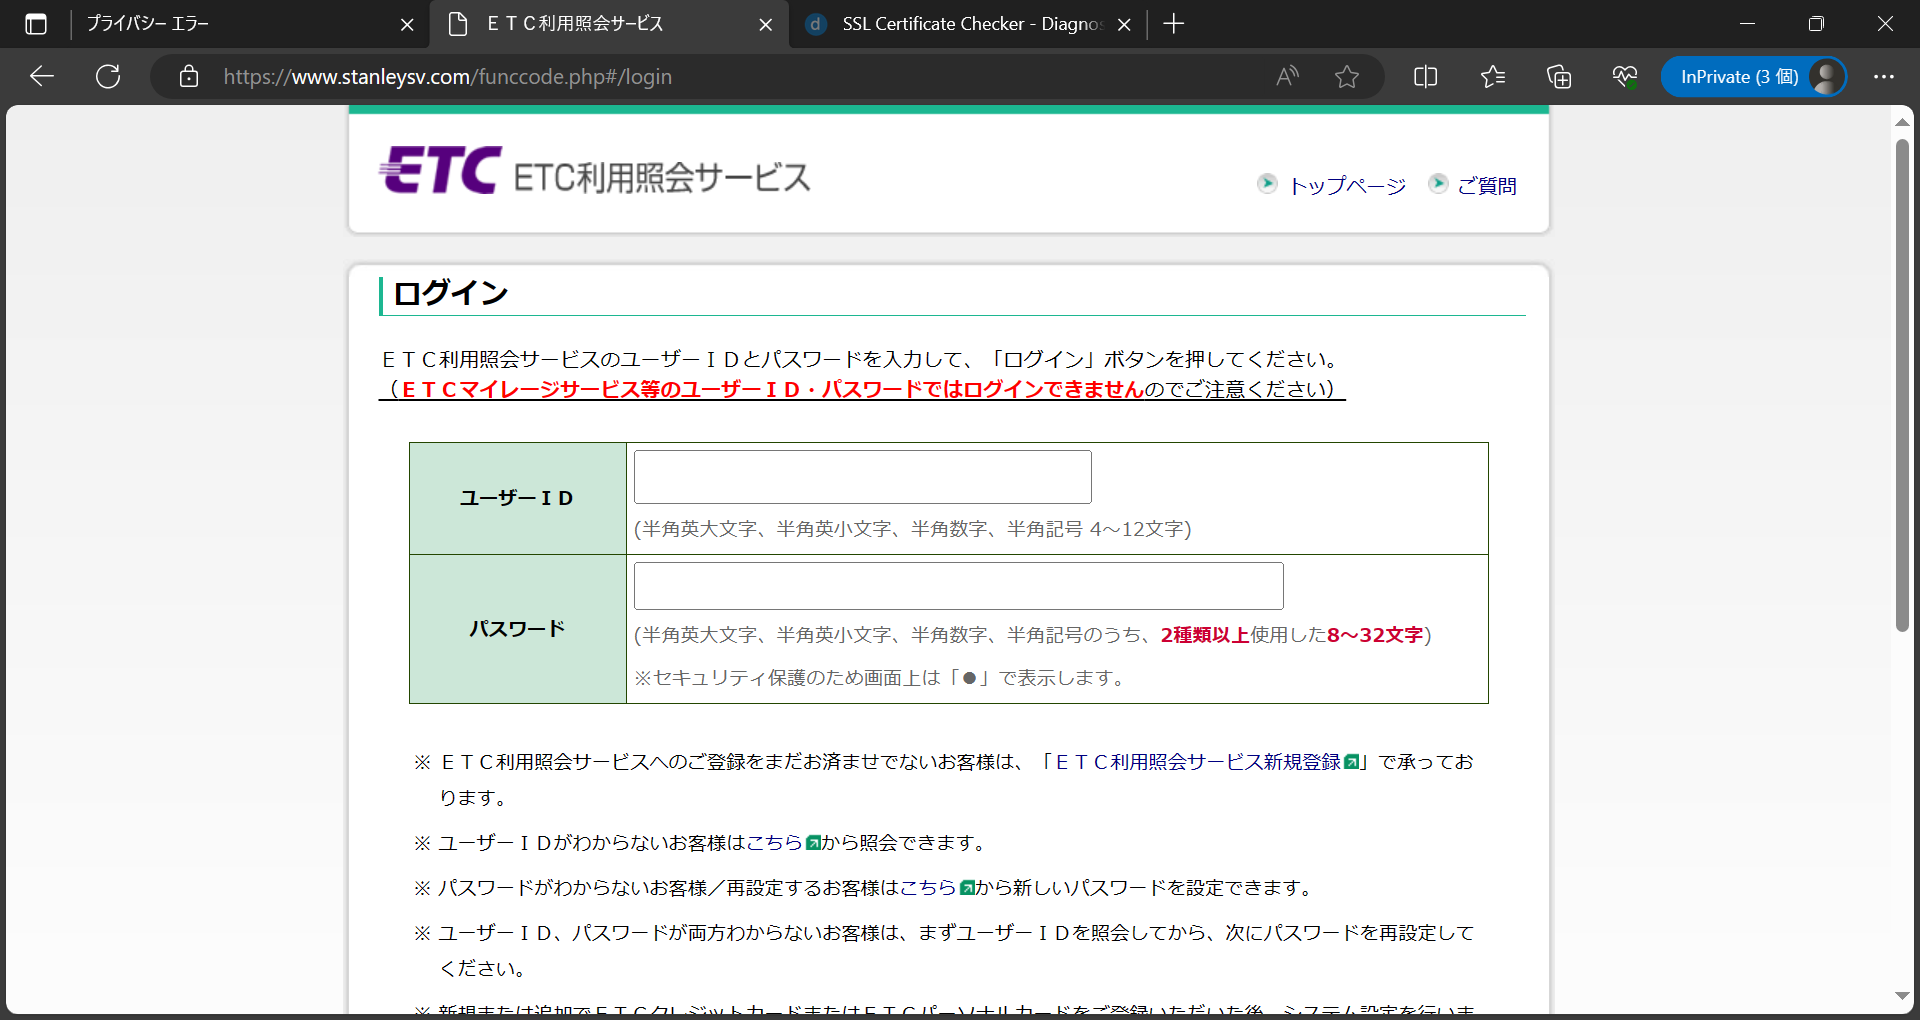
Task: Click scrollbar down arrow
Action: [x=1902, y=996]
